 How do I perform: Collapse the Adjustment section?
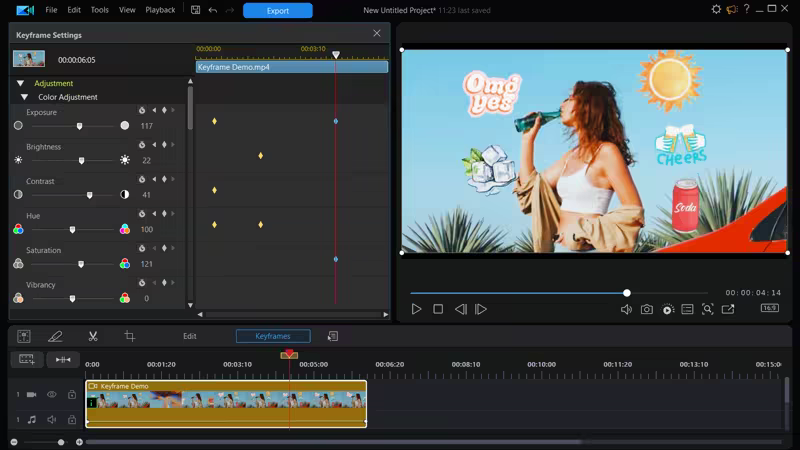(x=20, y=84)
